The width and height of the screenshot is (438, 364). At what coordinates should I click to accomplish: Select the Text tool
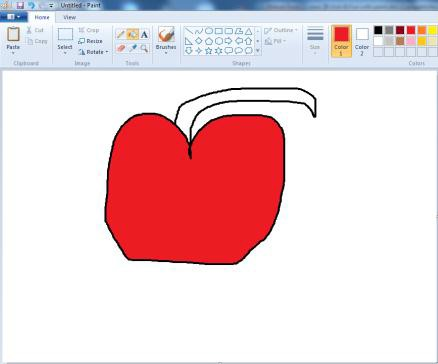(144, 34)
